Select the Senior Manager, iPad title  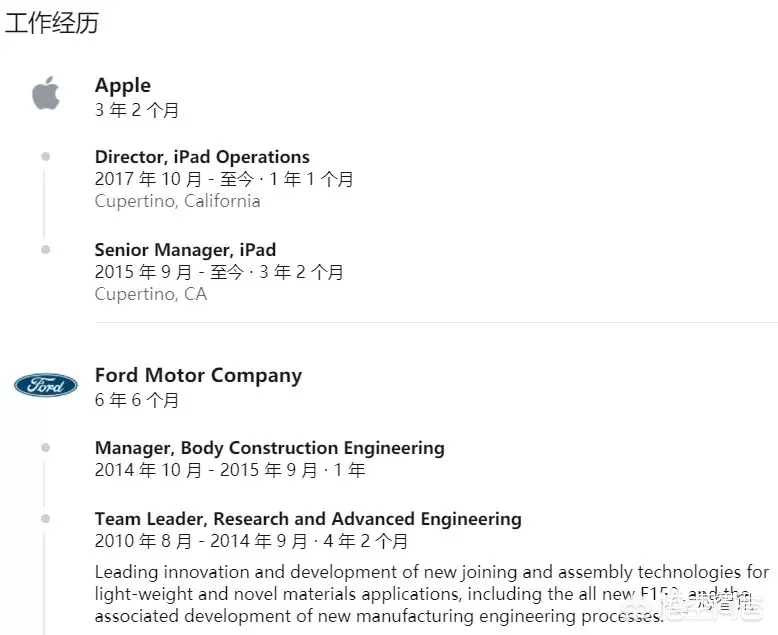(x=185, y=250)
